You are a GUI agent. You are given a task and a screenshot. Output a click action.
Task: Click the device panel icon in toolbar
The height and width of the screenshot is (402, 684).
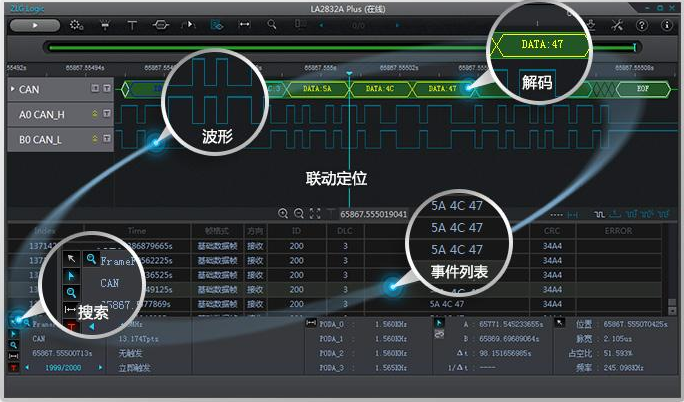click(300, 24)
